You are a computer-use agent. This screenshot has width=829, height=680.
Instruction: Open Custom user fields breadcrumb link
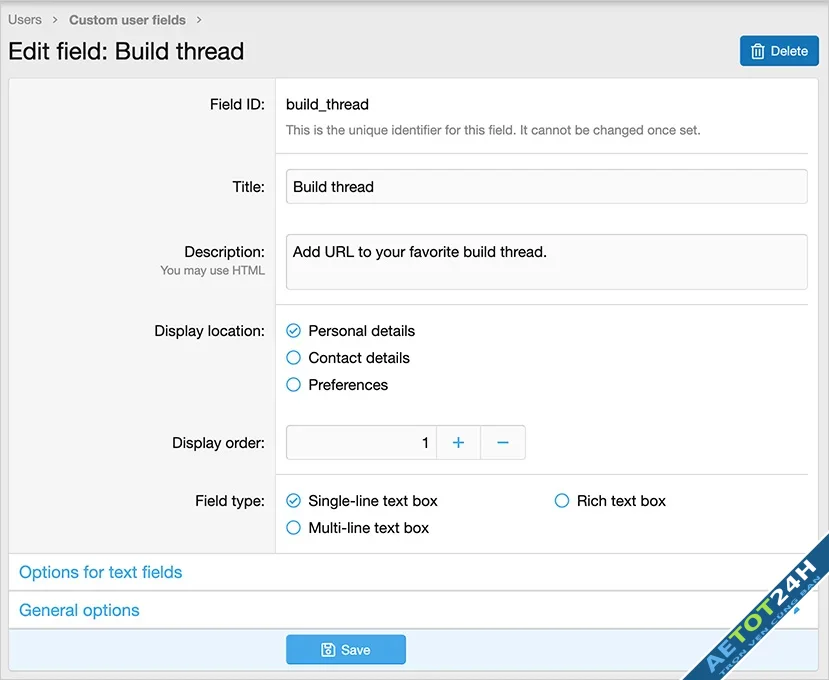coord(127,20)
